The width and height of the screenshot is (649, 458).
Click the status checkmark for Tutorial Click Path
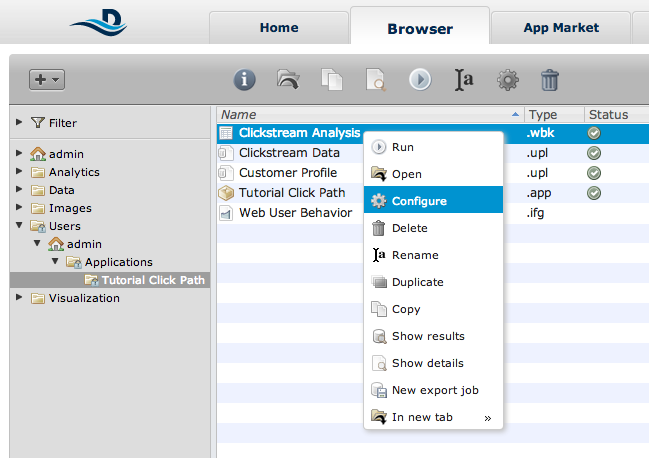[x=594, y=193]
